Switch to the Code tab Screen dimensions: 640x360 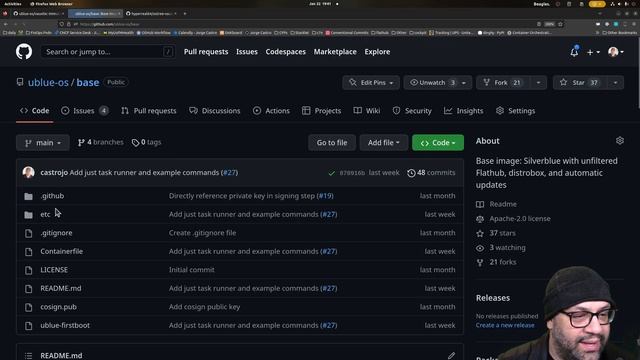(35, 111)
